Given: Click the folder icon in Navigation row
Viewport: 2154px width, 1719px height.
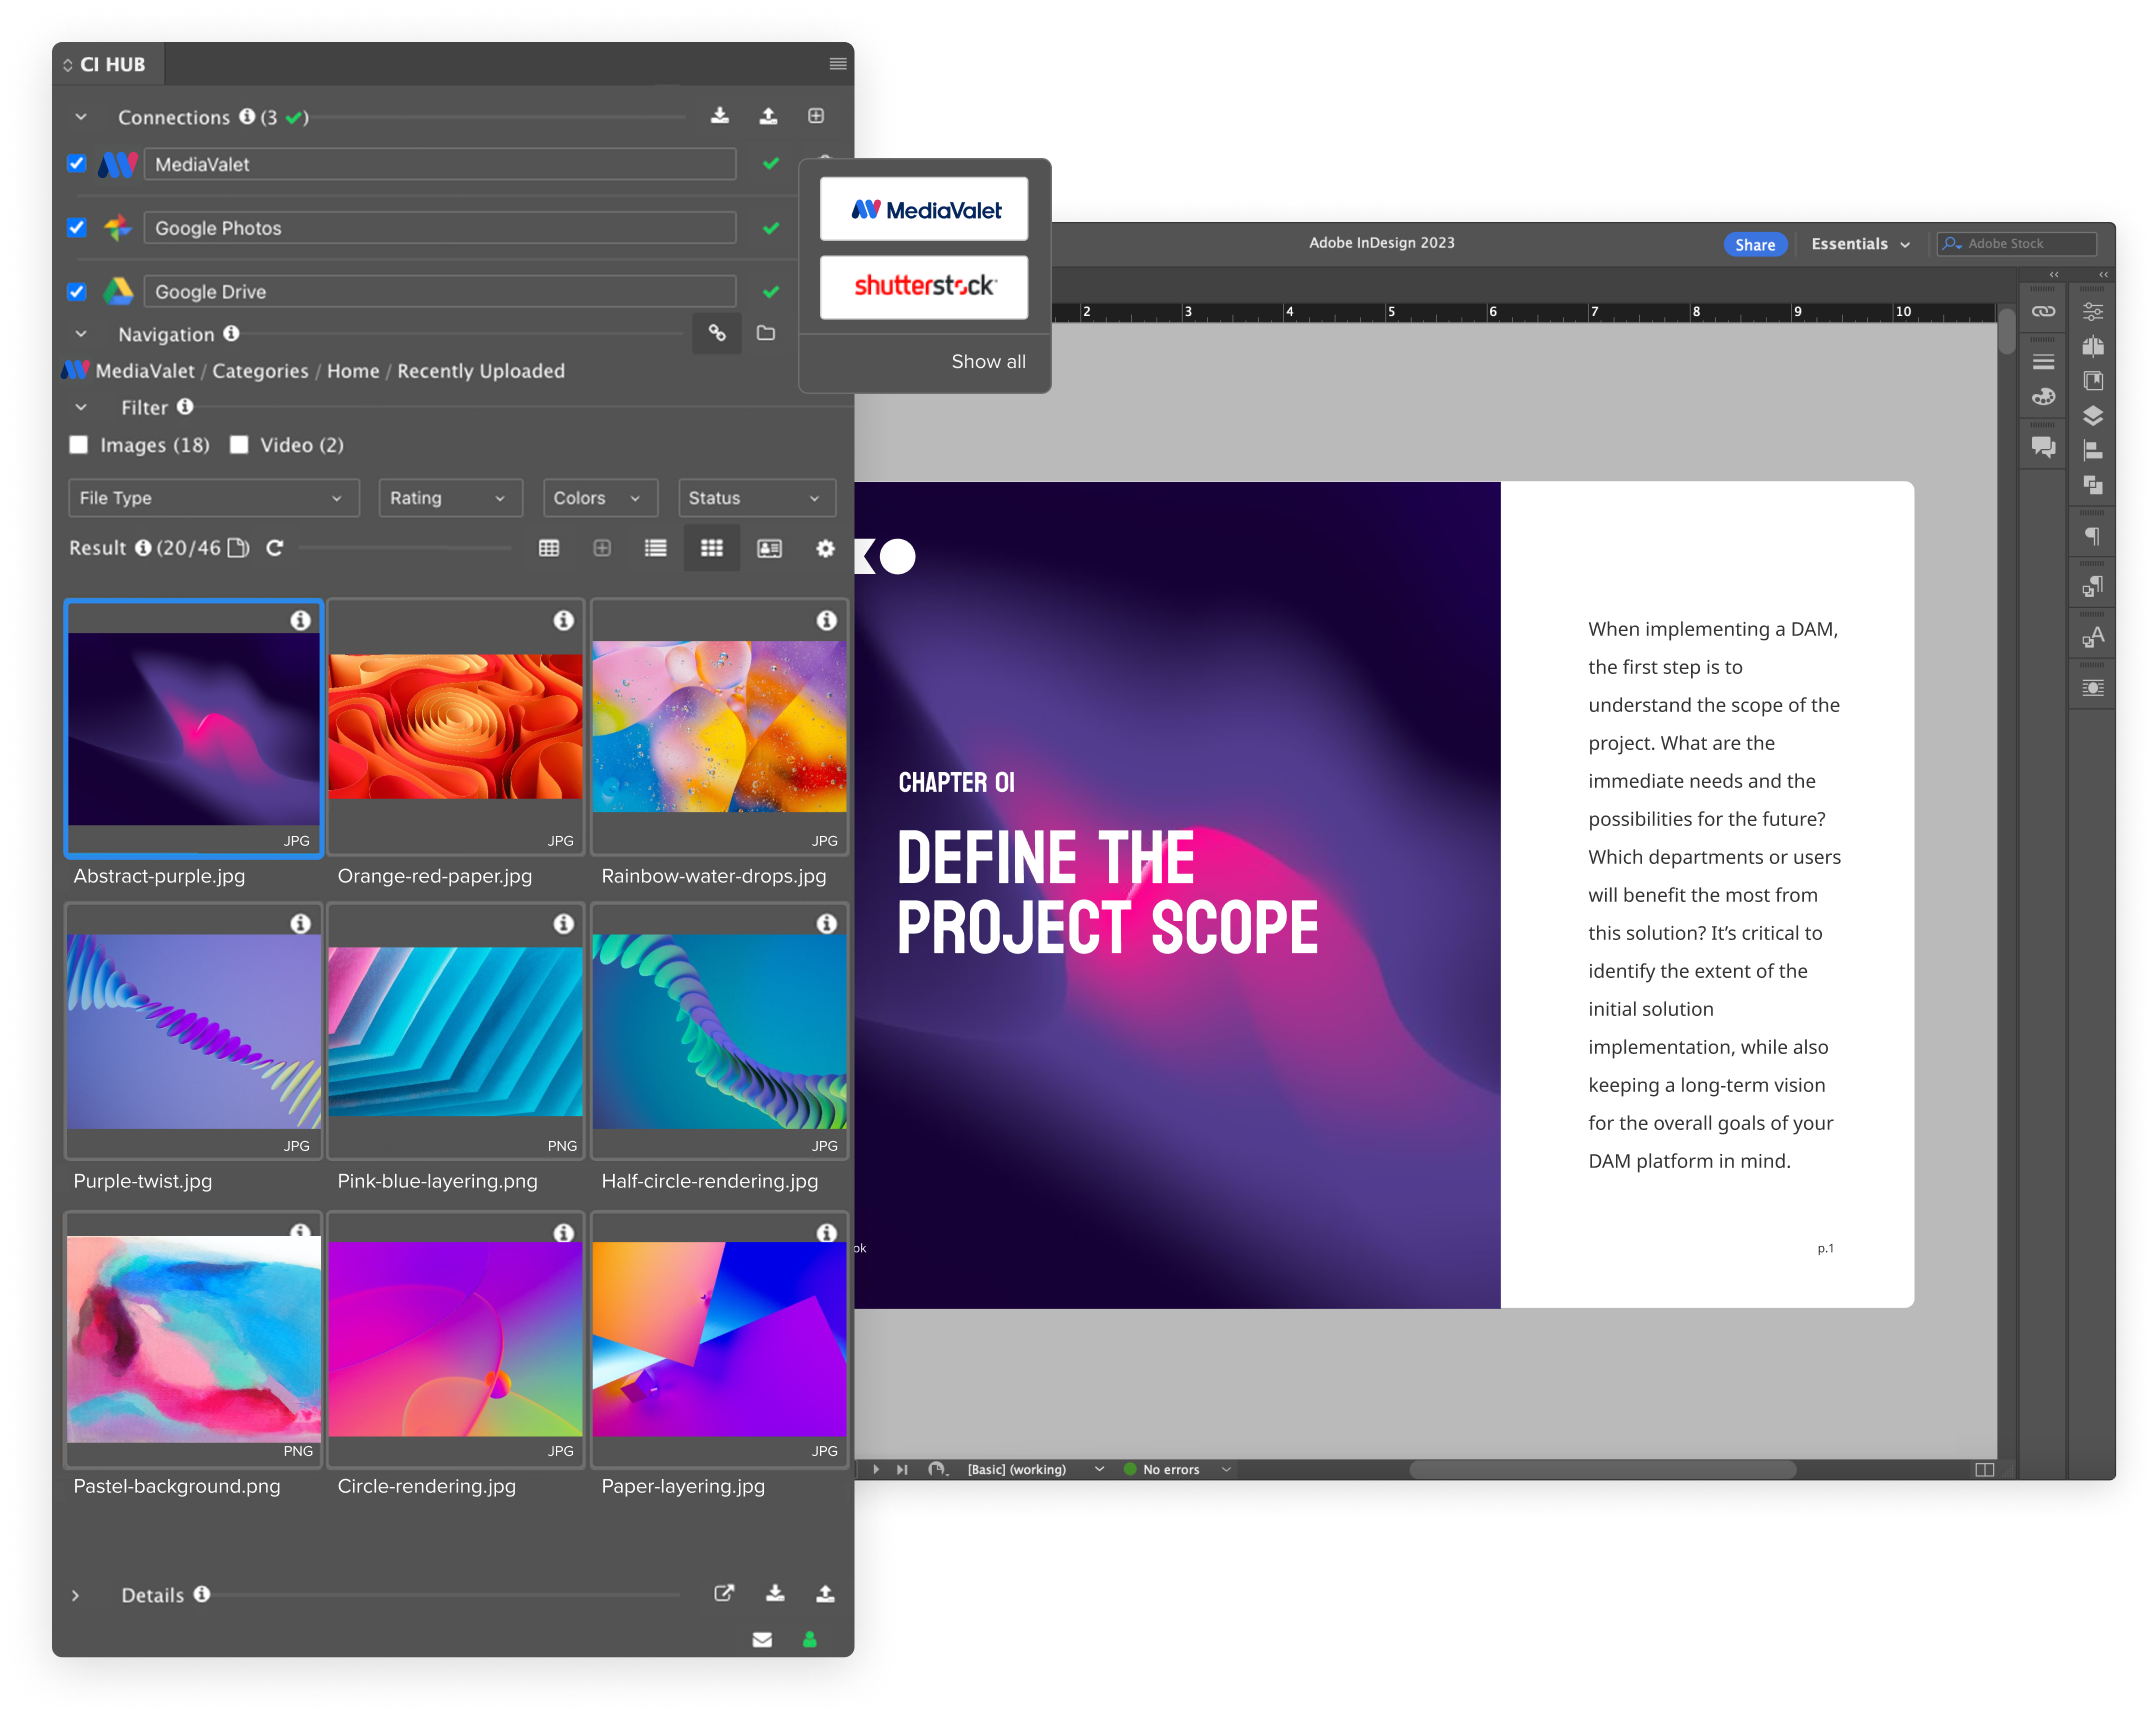Looking at the screenshot, I should click(x=766, y=333).
